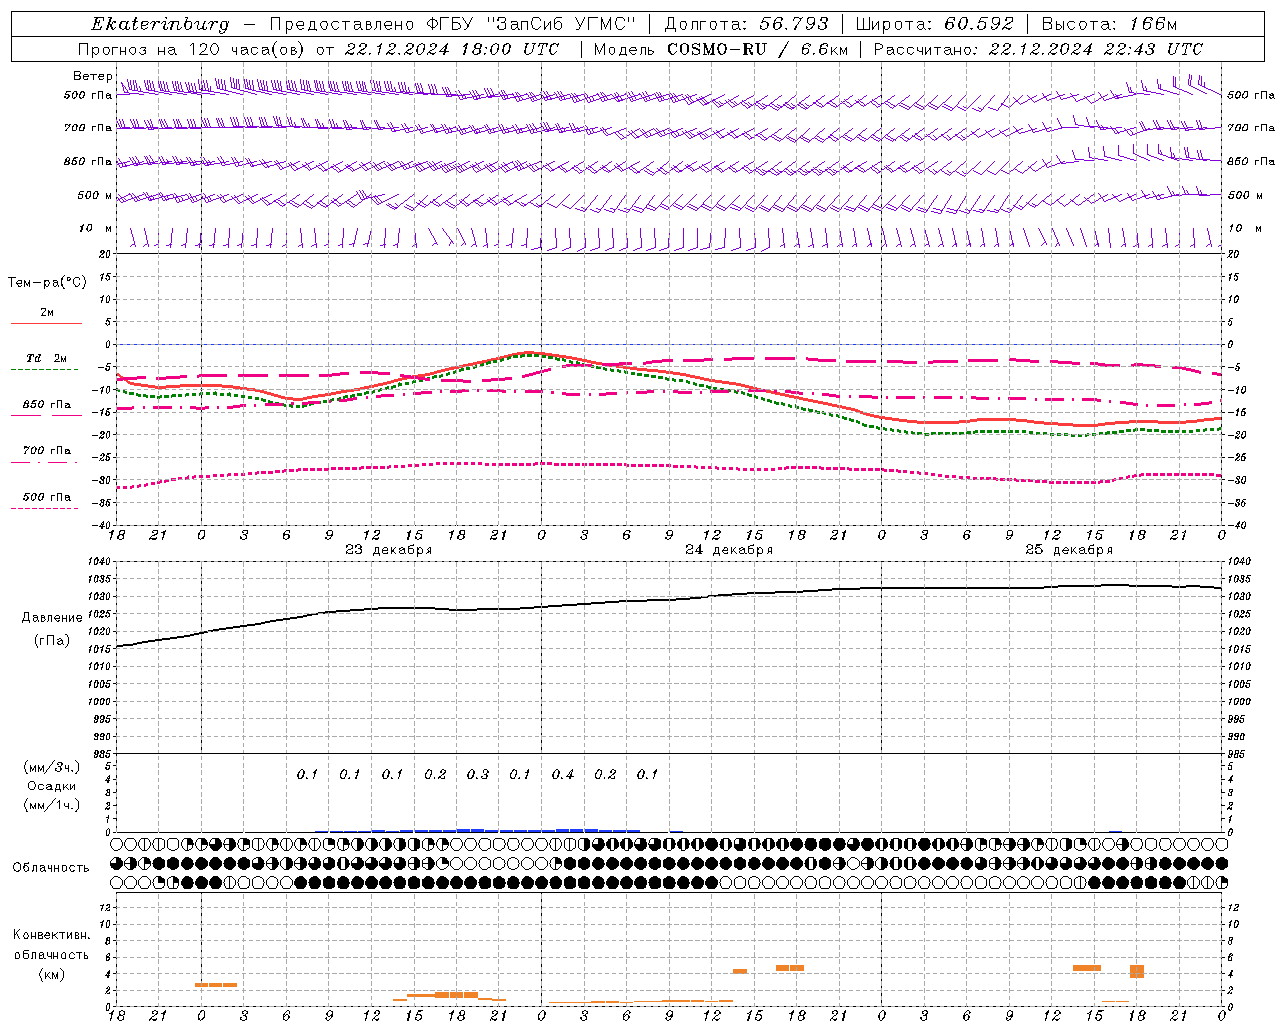1280x1024 pixels.
Task: Click the "Рассчитано: 22.12.2024 22:43 UTC" timestamp
Action: coord(1038,49)
